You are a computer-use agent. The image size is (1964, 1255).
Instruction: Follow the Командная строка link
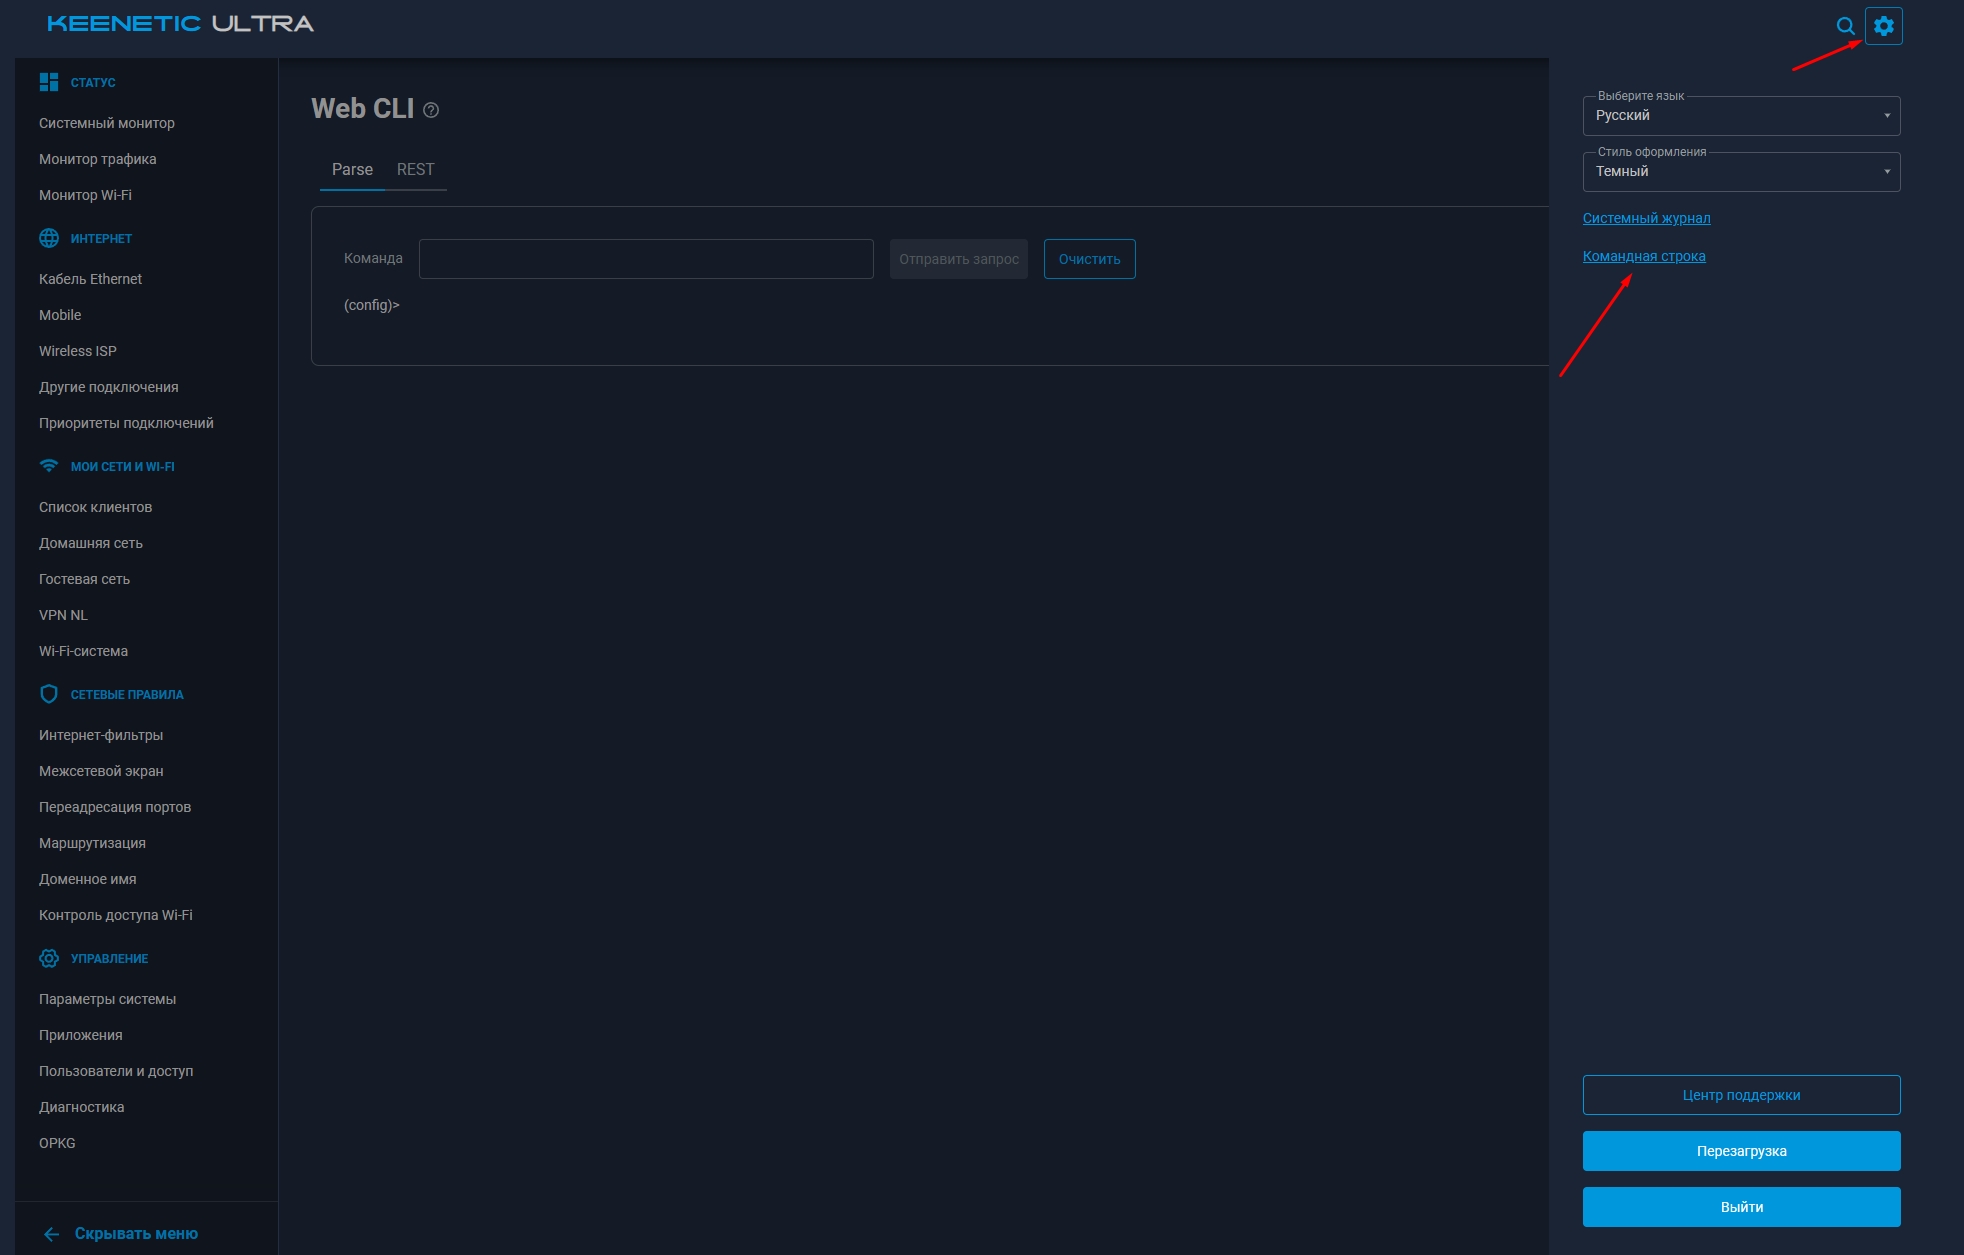coord(1643,256)
